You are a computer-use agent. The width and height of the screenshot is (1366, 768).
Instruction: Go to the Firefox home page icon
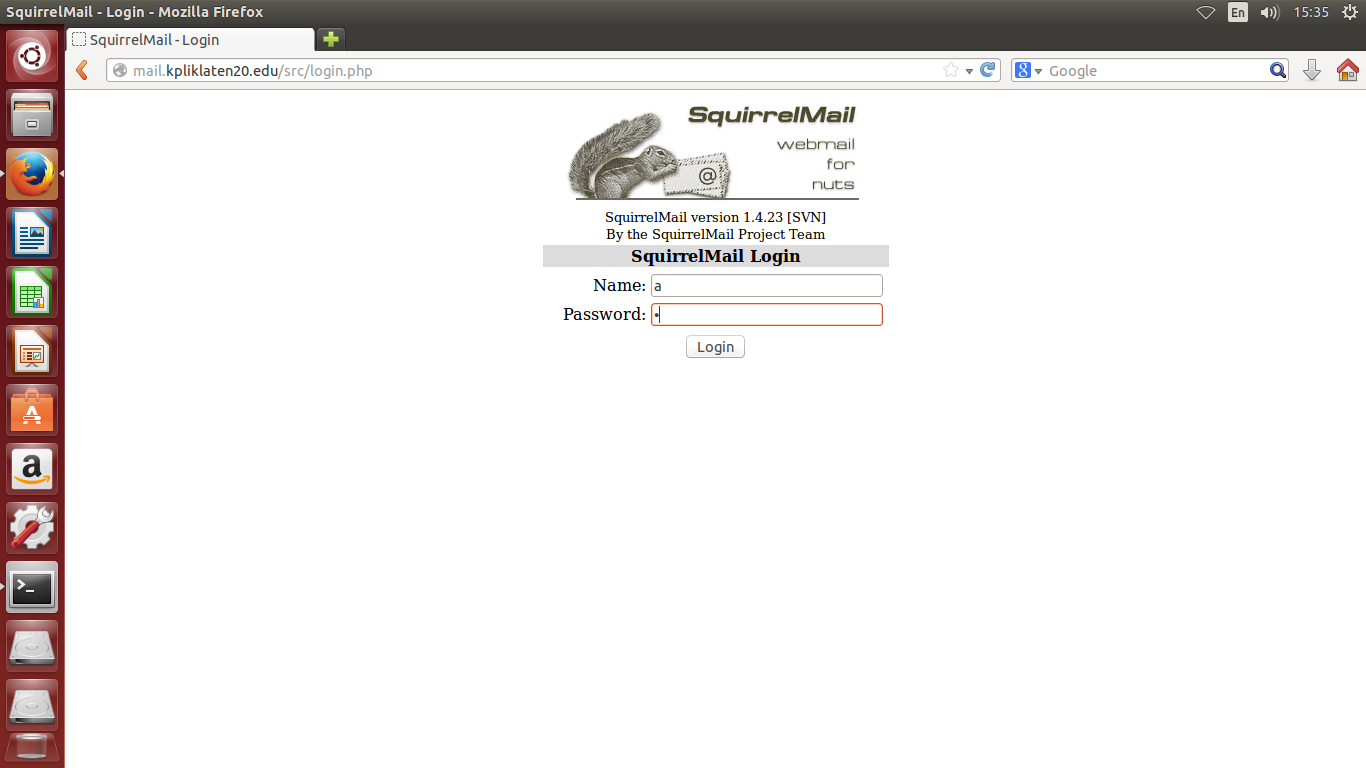1347,70
